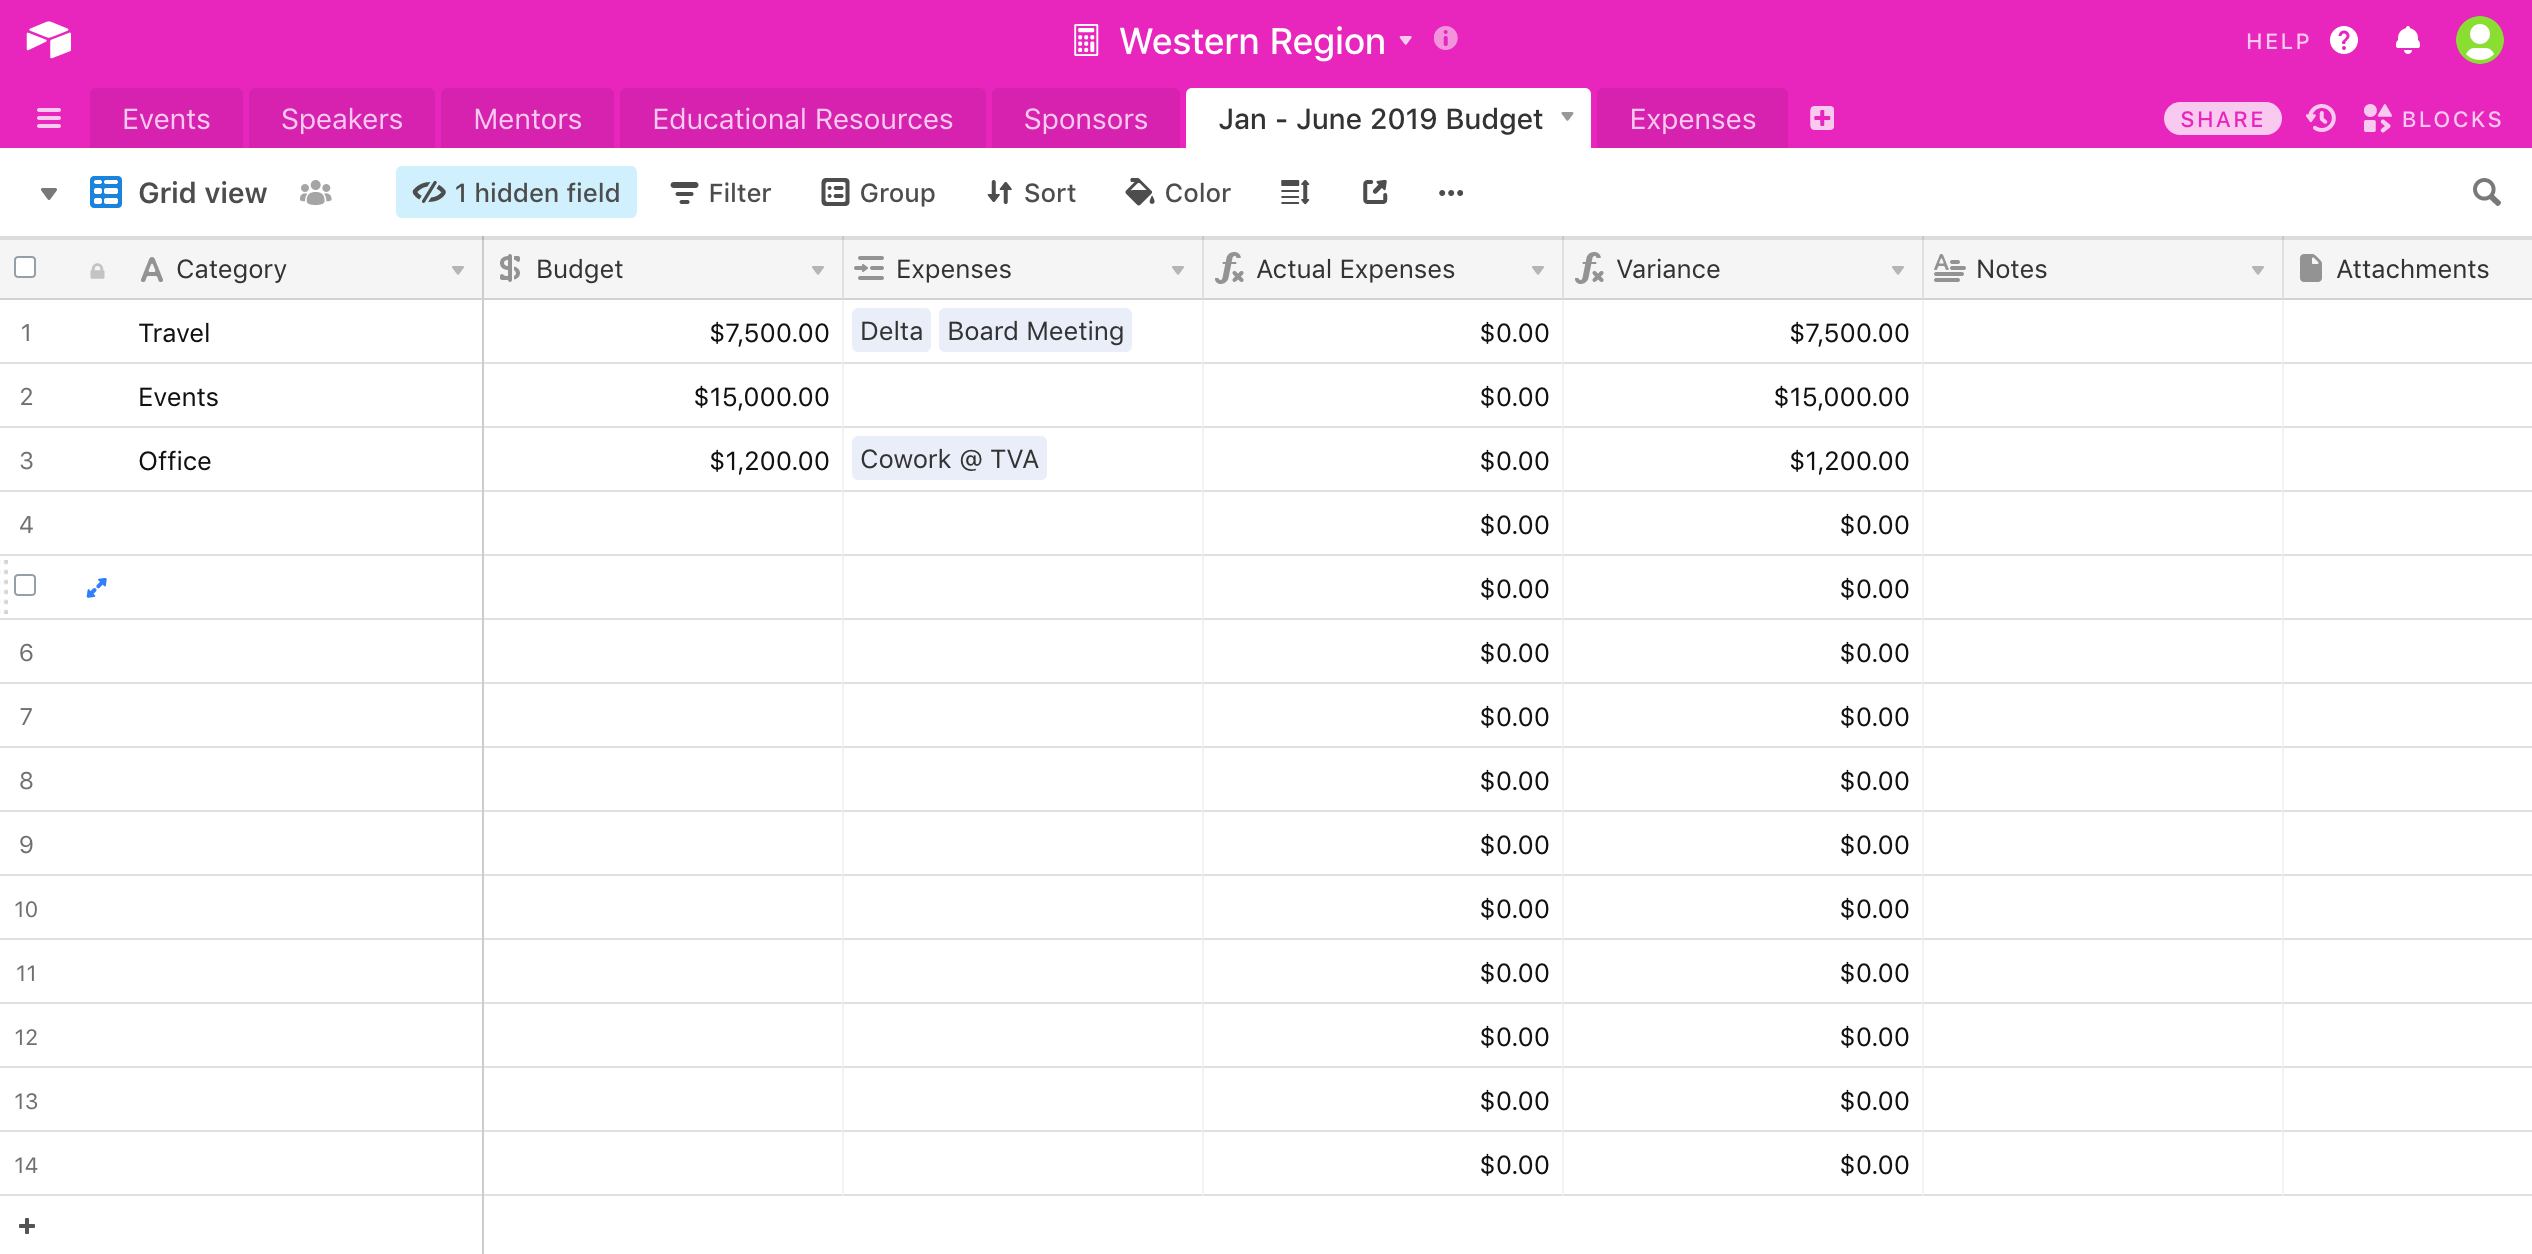Image resolution: width=2532 pixels, height=1254 pixels.
Task: Open the base snapshot history icon
Action: point(2321,118)
